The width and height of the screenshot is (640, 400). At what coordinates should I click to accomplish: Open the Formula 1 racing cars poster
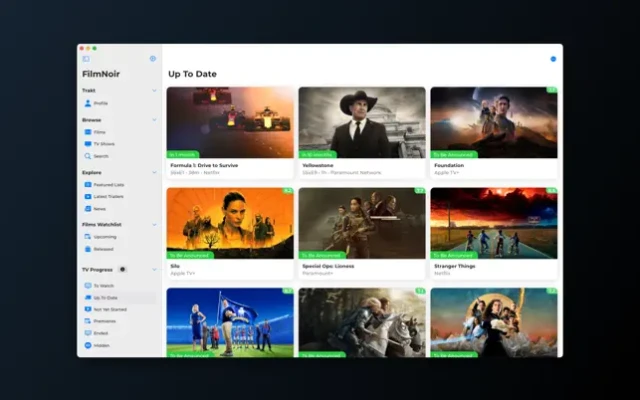coord(230,122)
